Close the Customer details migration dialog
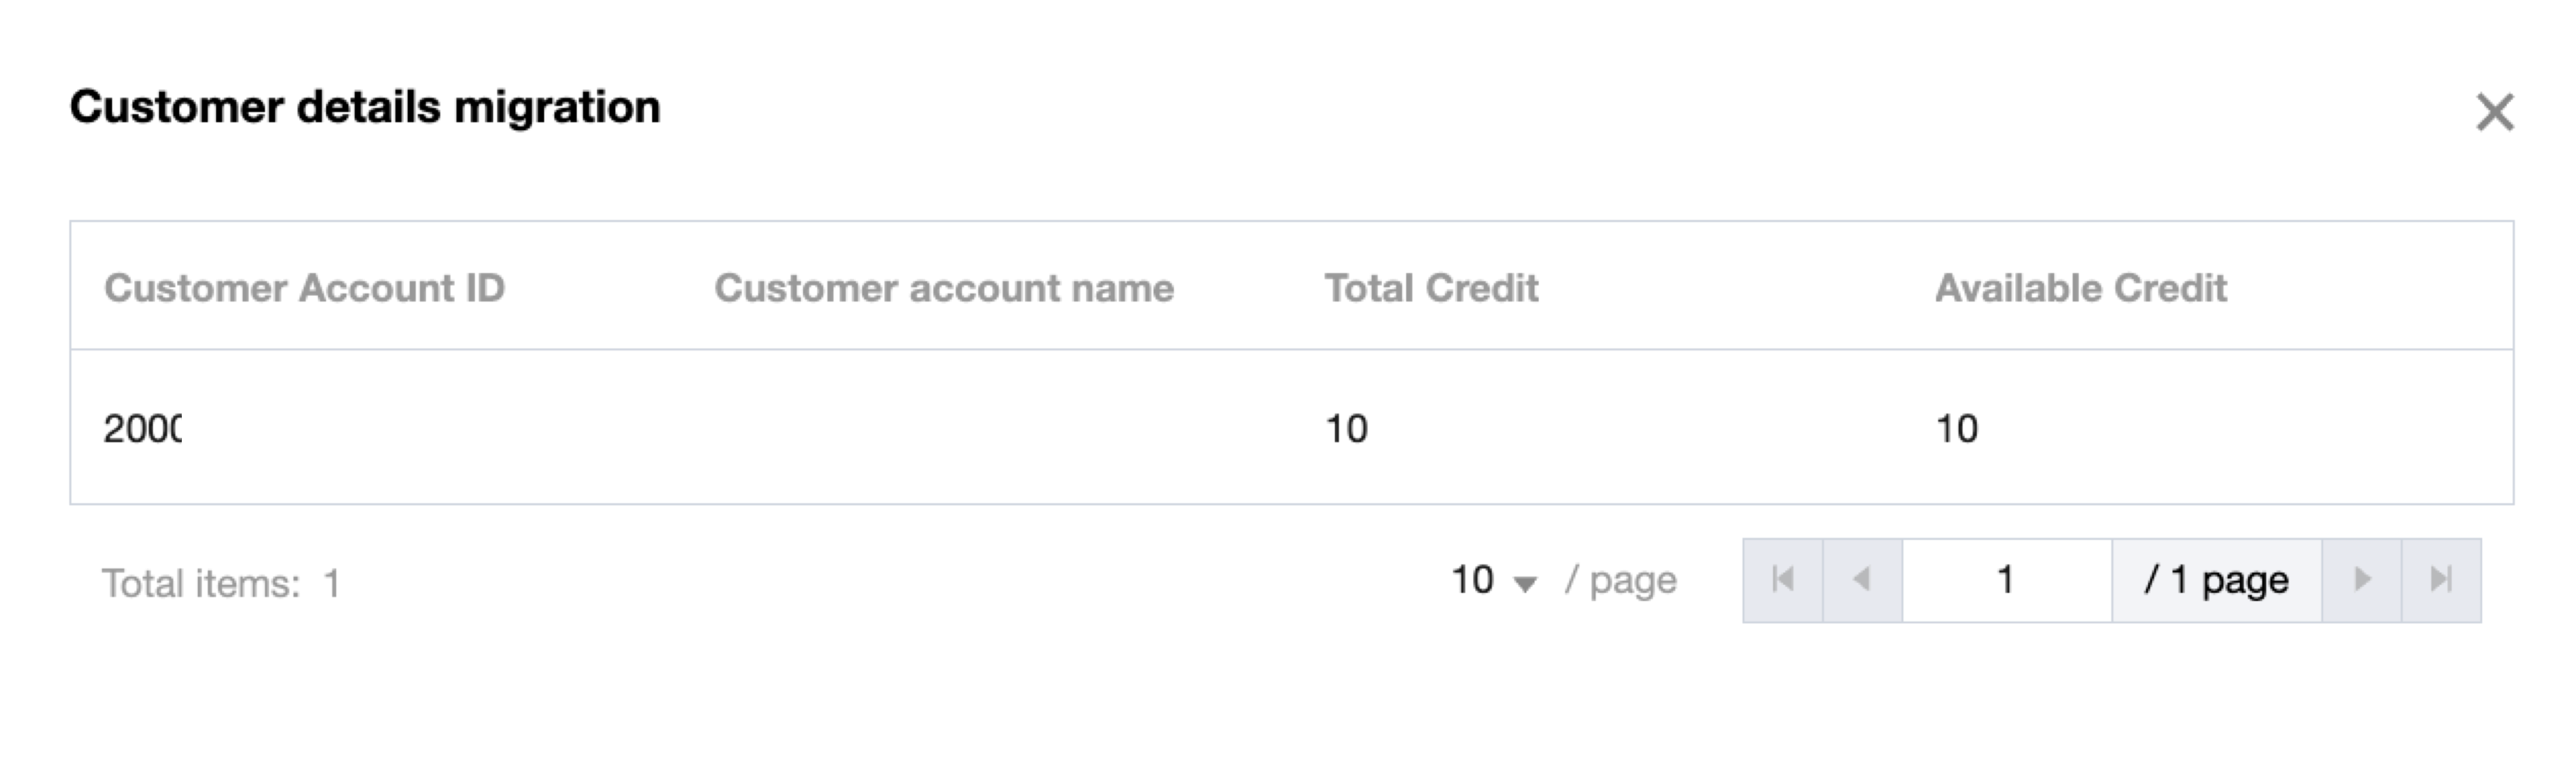 pyautogui.click(x=2494, y=112)
